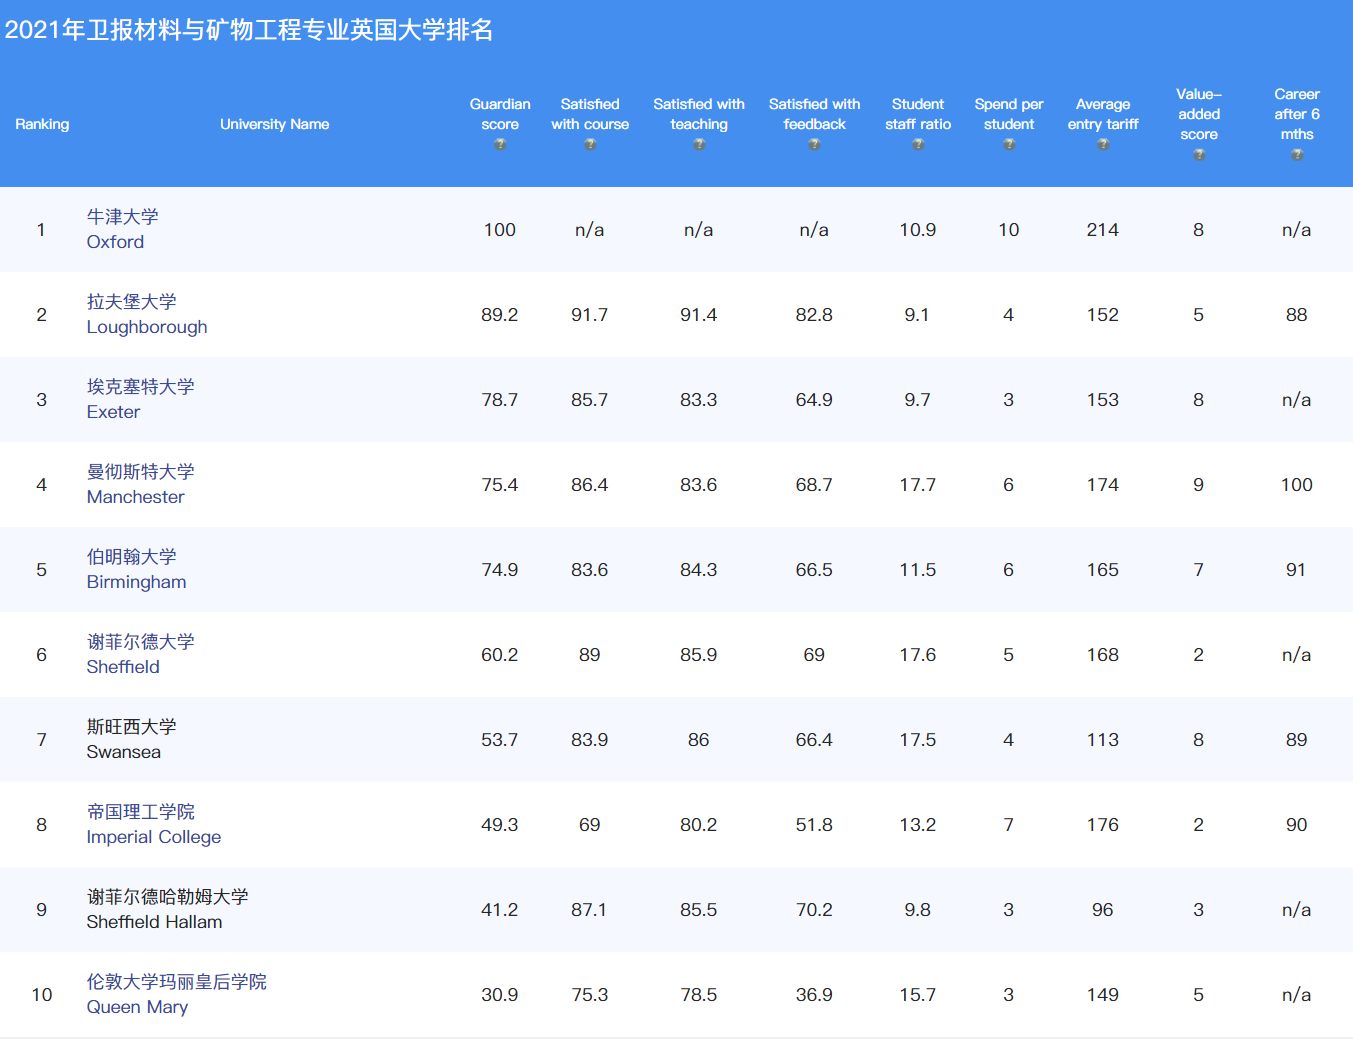This screenshot has width=1353, height=1039.
Task: Click Oxford's Guardian score 100
Action: [500, 230]
